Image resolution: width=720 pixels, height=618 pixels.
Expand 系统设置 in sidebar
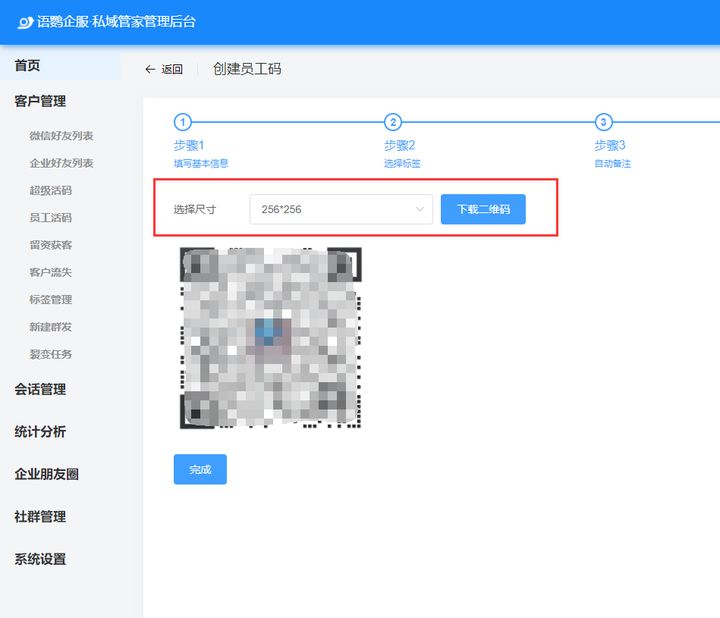[x=40, y=559]
